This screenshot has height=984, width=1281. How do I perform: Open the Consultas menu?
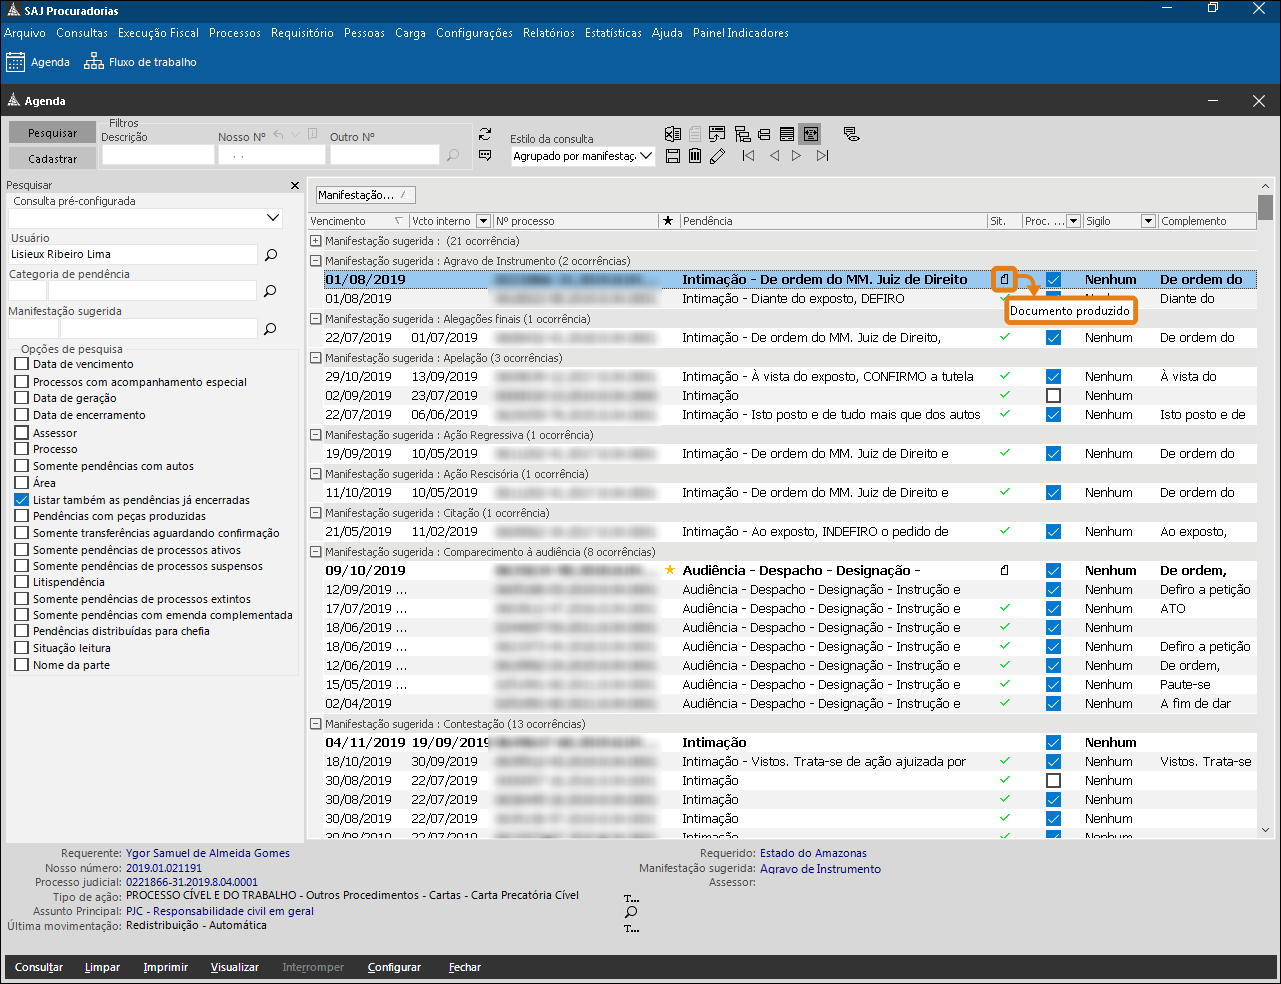[x=82, y=33]
